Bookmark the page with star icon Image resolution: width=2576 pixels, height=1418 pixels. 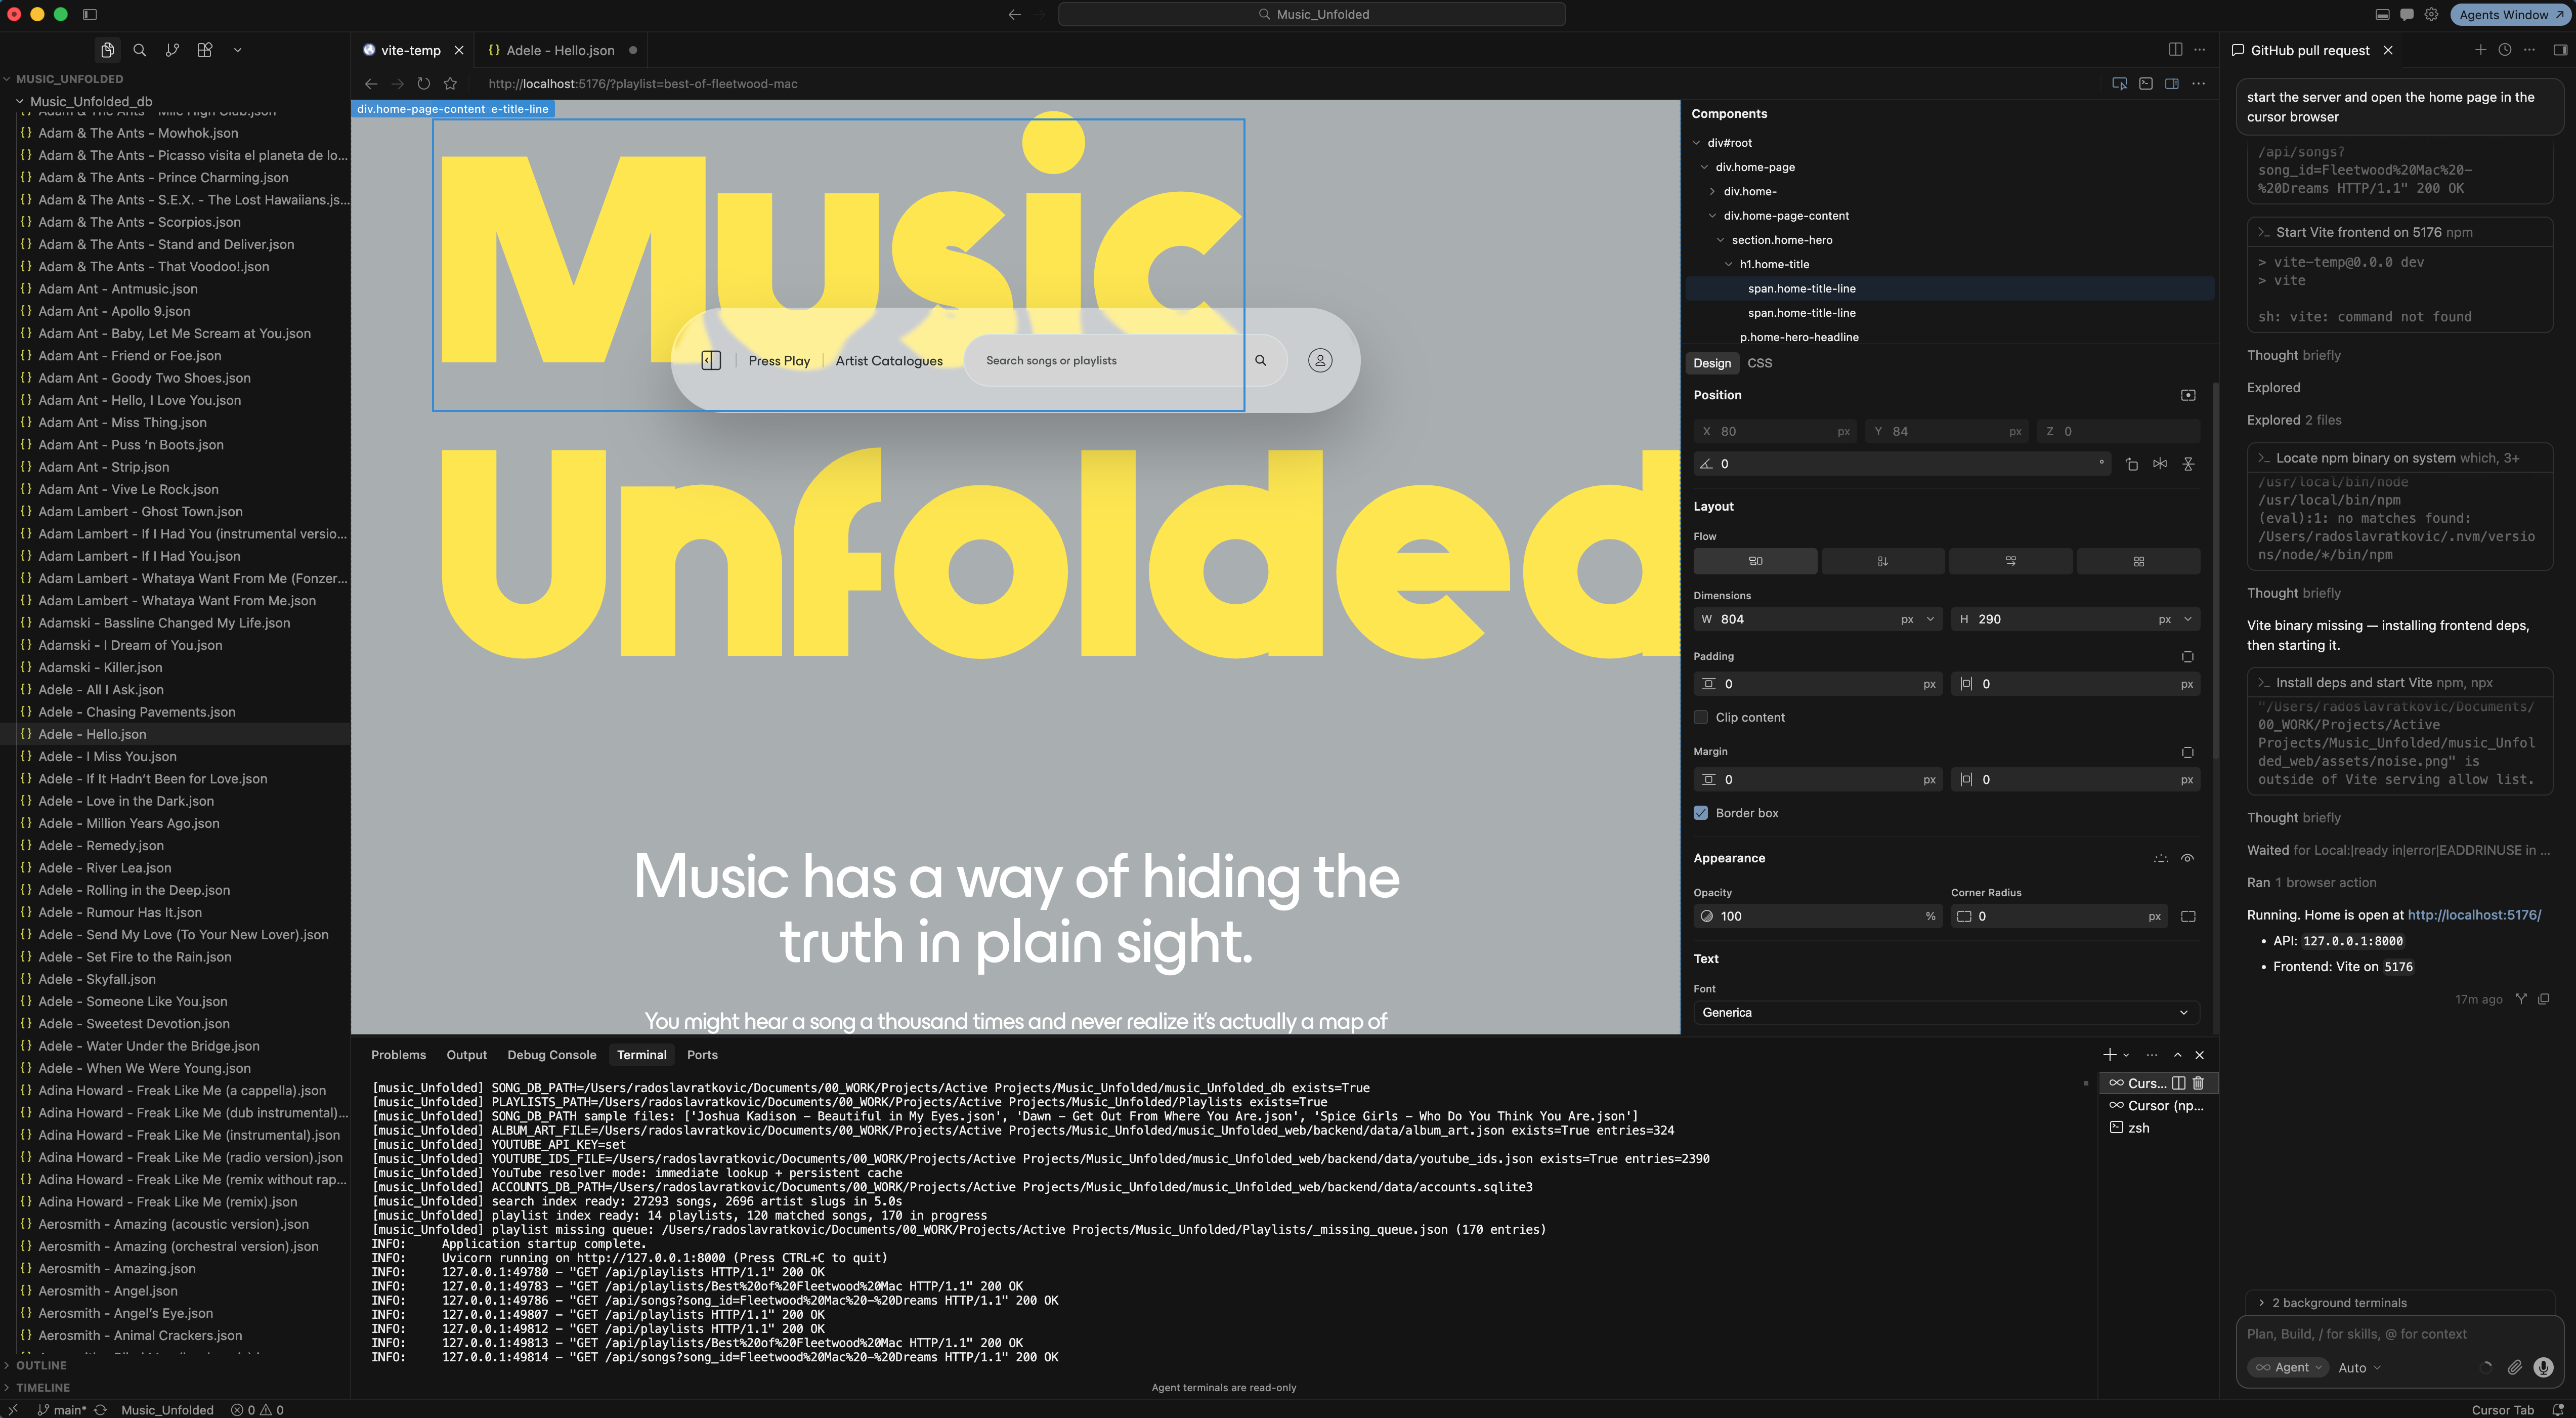[450, 84]
